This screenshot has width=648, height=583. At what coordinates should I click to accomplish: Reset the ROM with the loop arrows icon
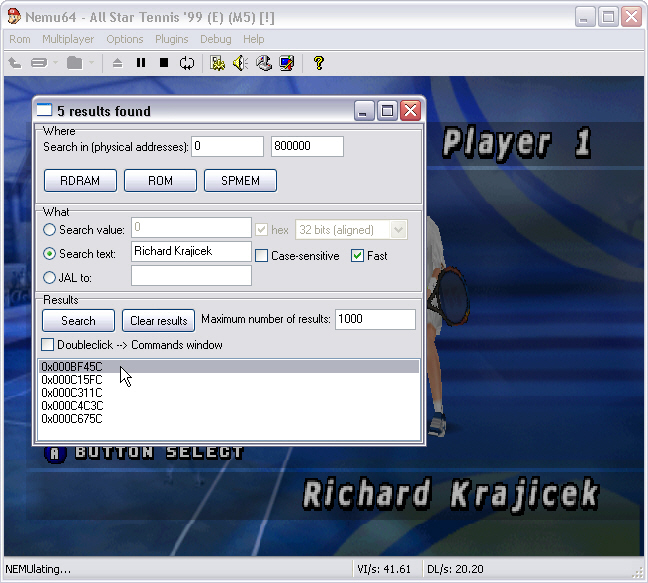tap(187, 63)
